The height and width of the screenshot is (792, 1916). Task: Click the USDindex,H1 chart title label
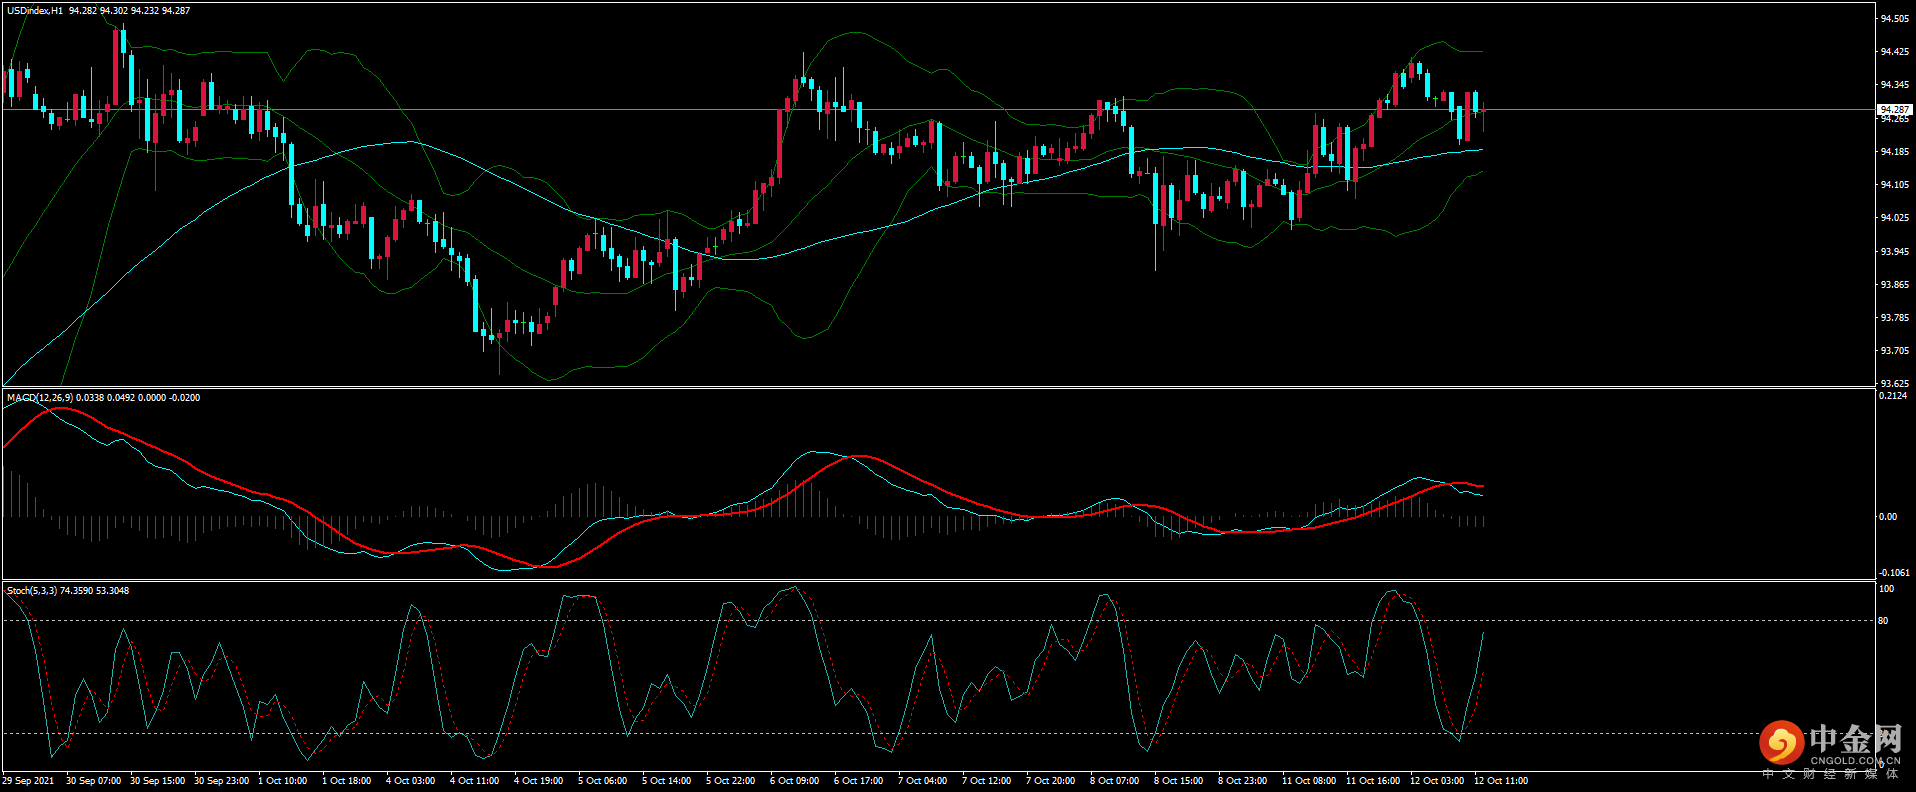pos(35,11)
